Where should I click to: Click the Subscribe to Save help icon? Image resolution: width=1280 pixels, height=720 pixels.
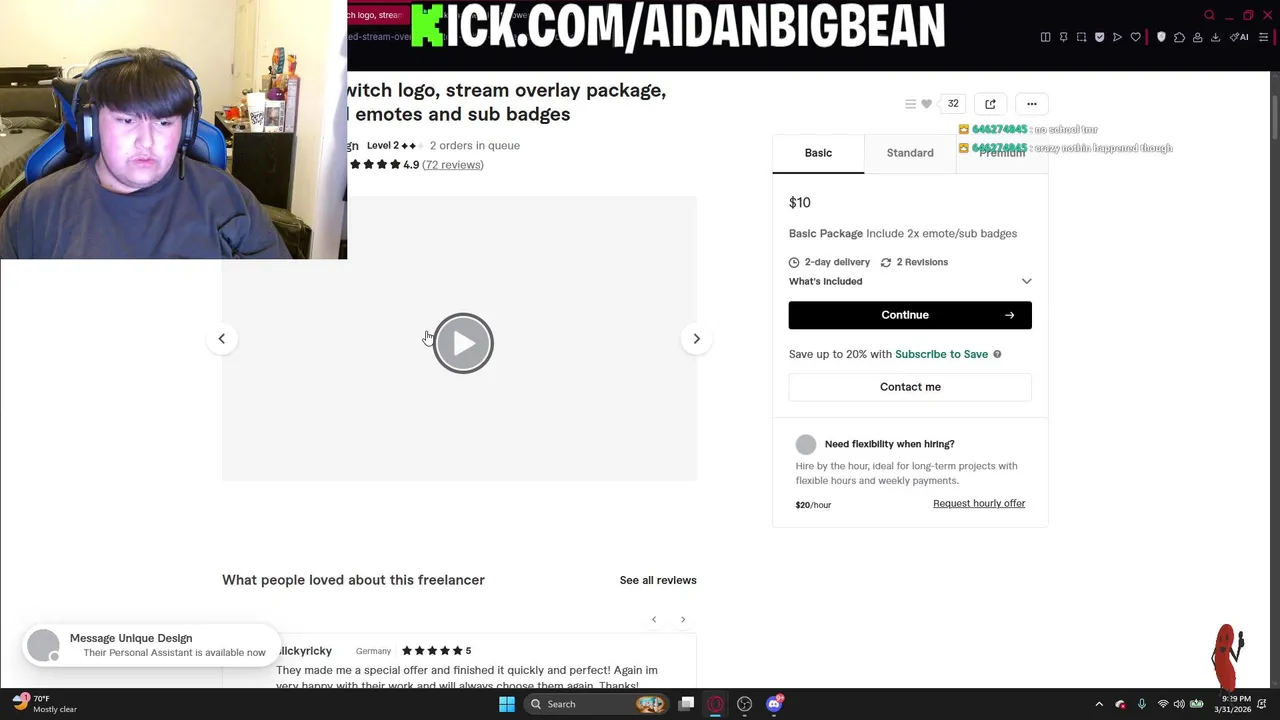click(997, 354)
